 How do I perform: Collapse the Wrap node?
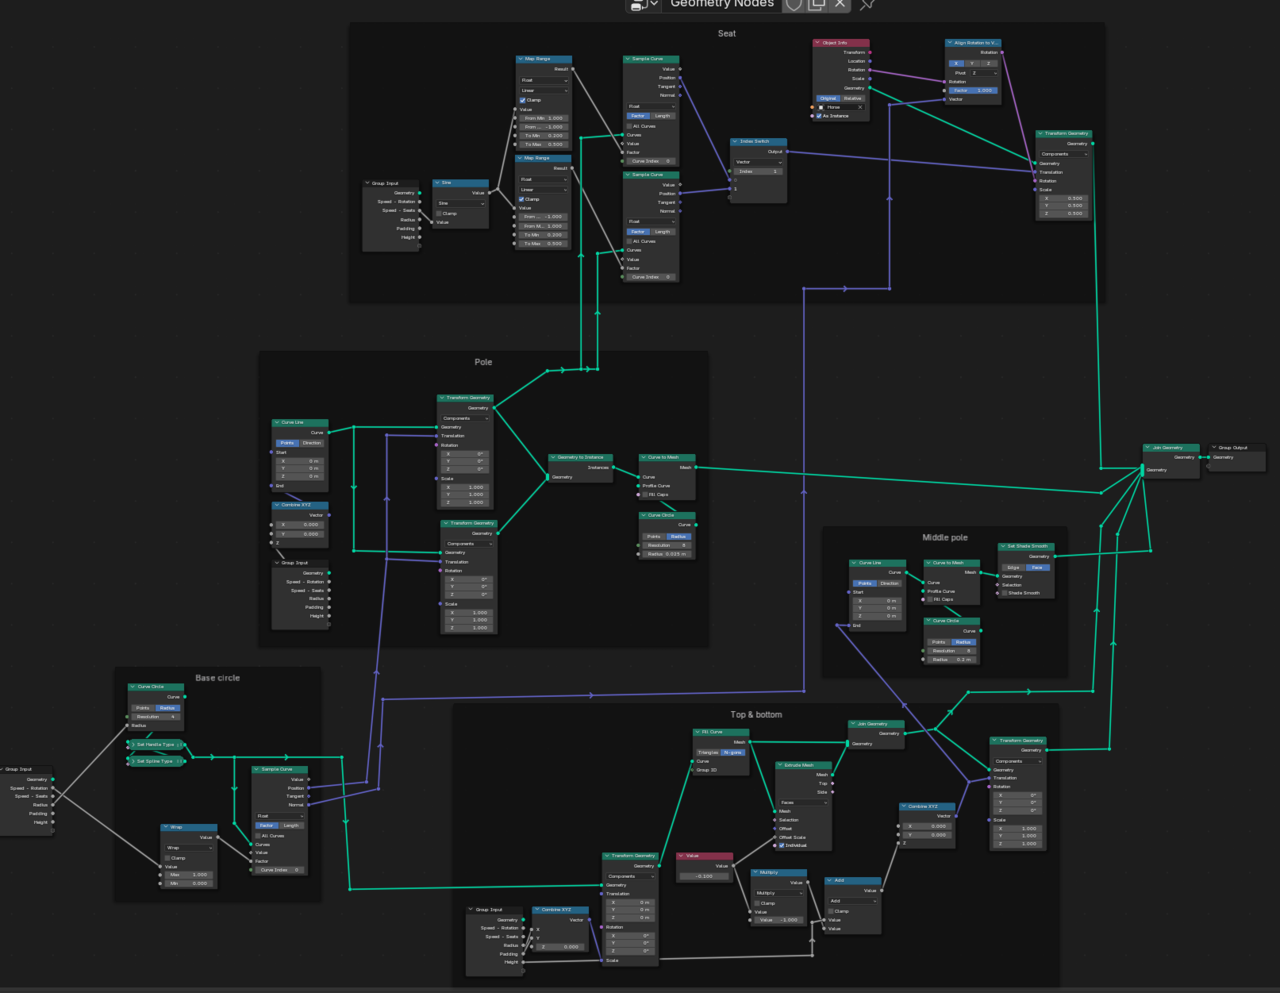coord(167,827)
